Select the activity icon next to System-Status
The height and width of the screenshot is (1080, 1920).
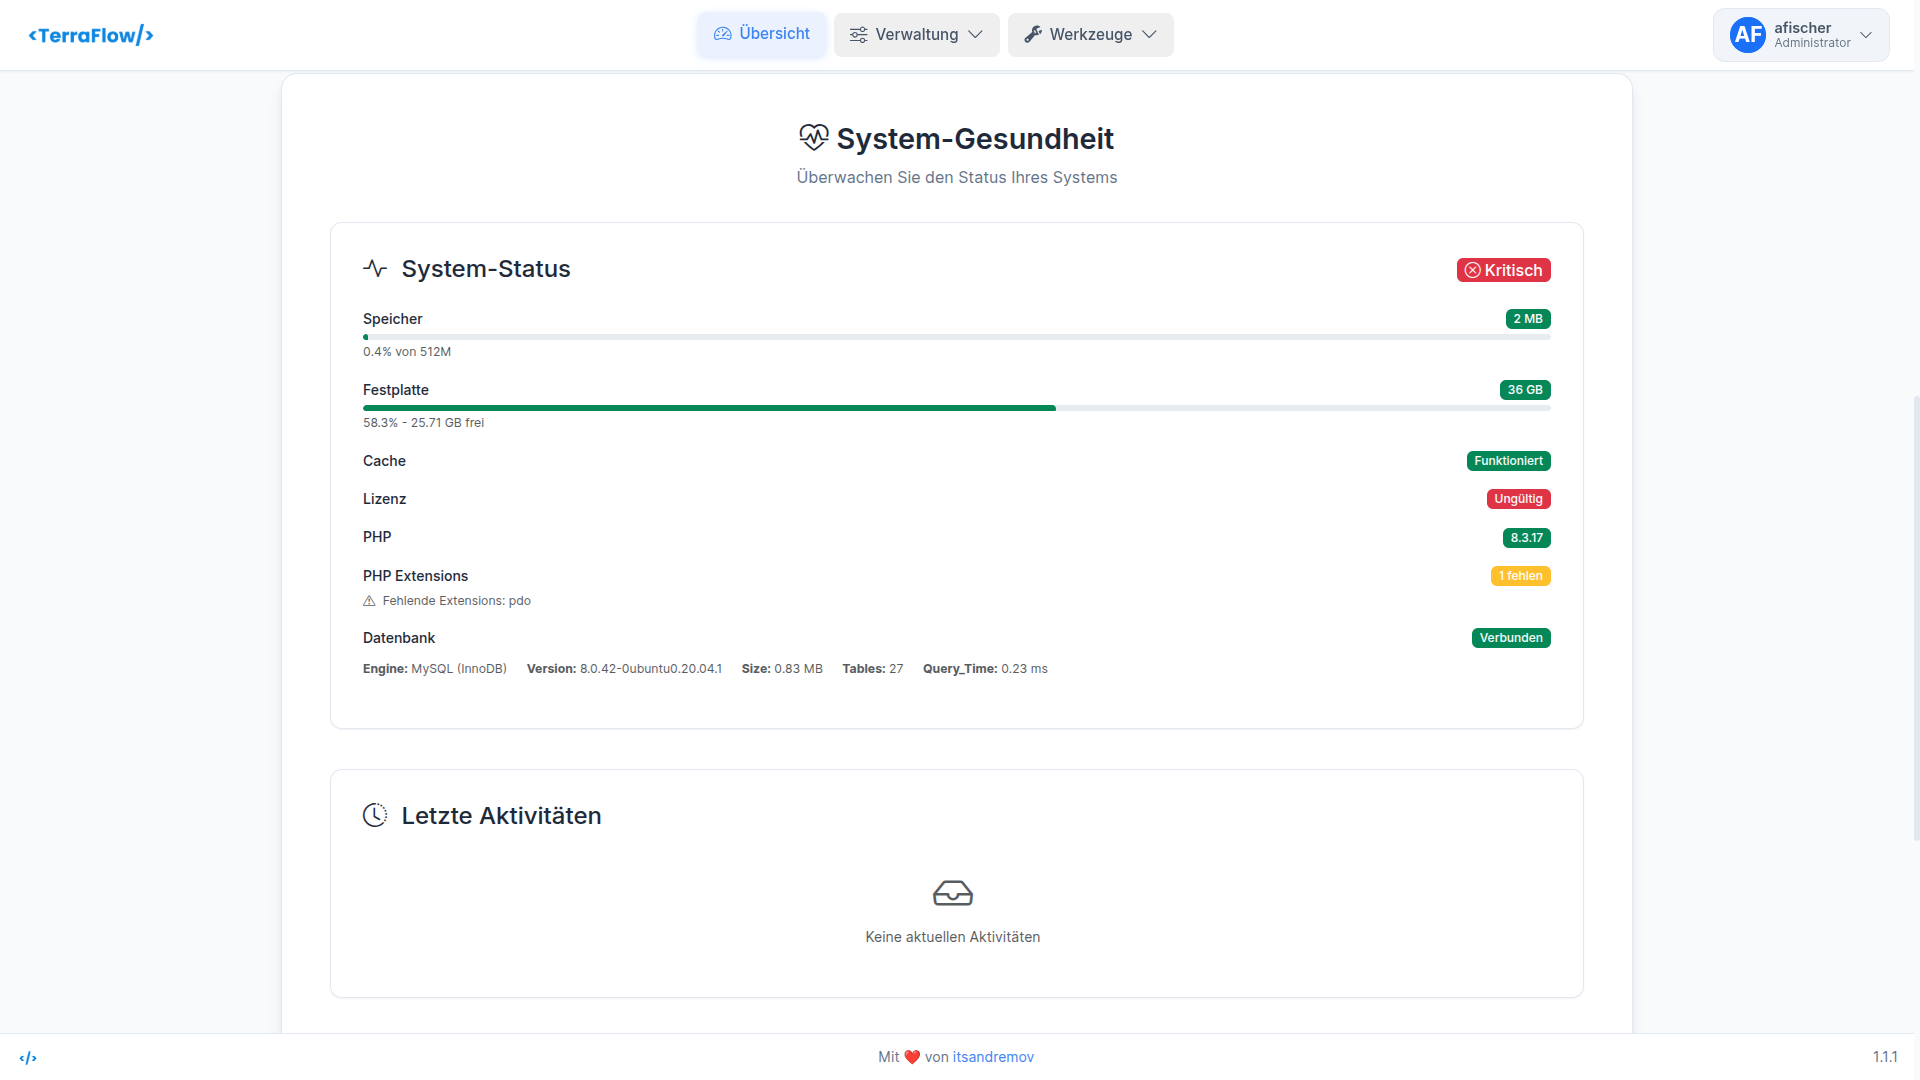pos(374,268)
